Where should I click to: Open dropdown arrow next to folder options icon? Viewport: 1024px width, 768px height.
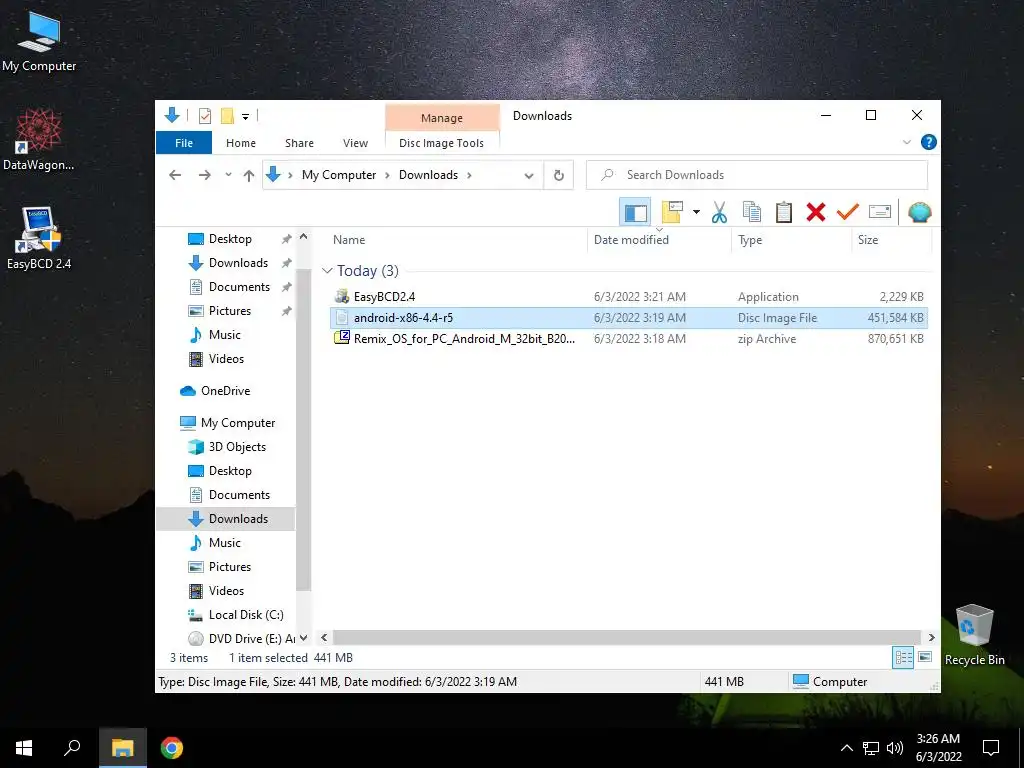click(x=696, y=212)
